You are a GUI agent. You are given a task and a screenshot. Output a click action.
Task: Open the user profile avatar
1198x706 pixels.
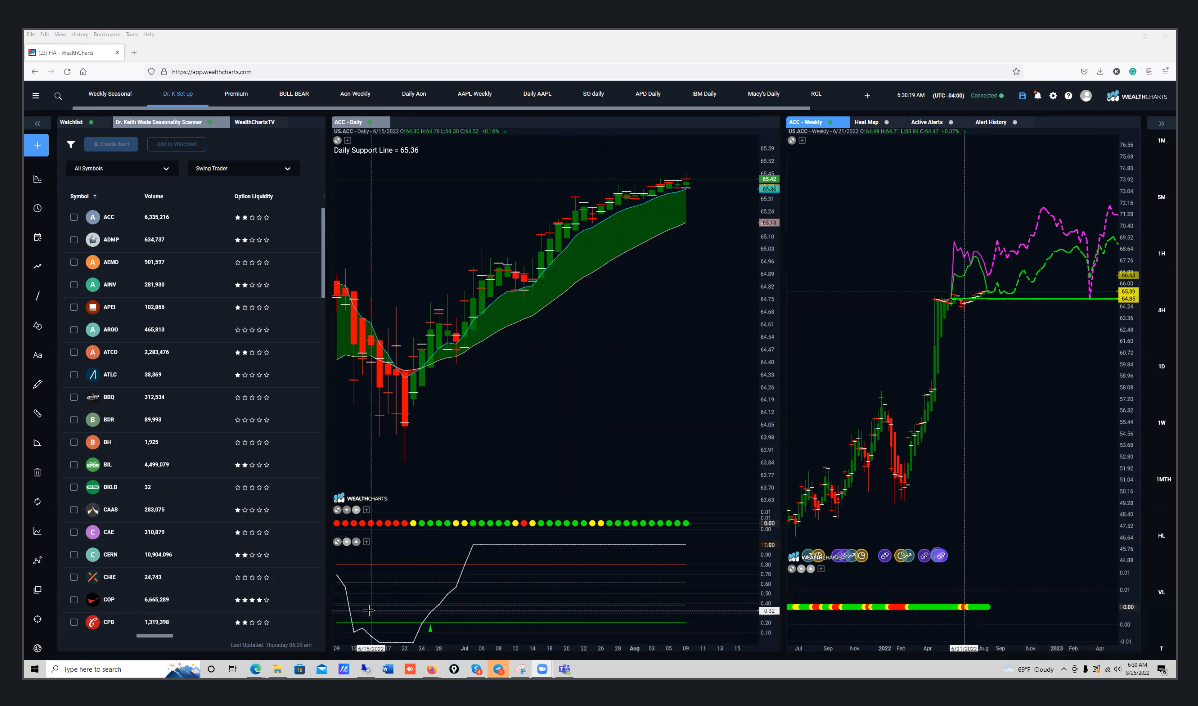click(1086, 96)
